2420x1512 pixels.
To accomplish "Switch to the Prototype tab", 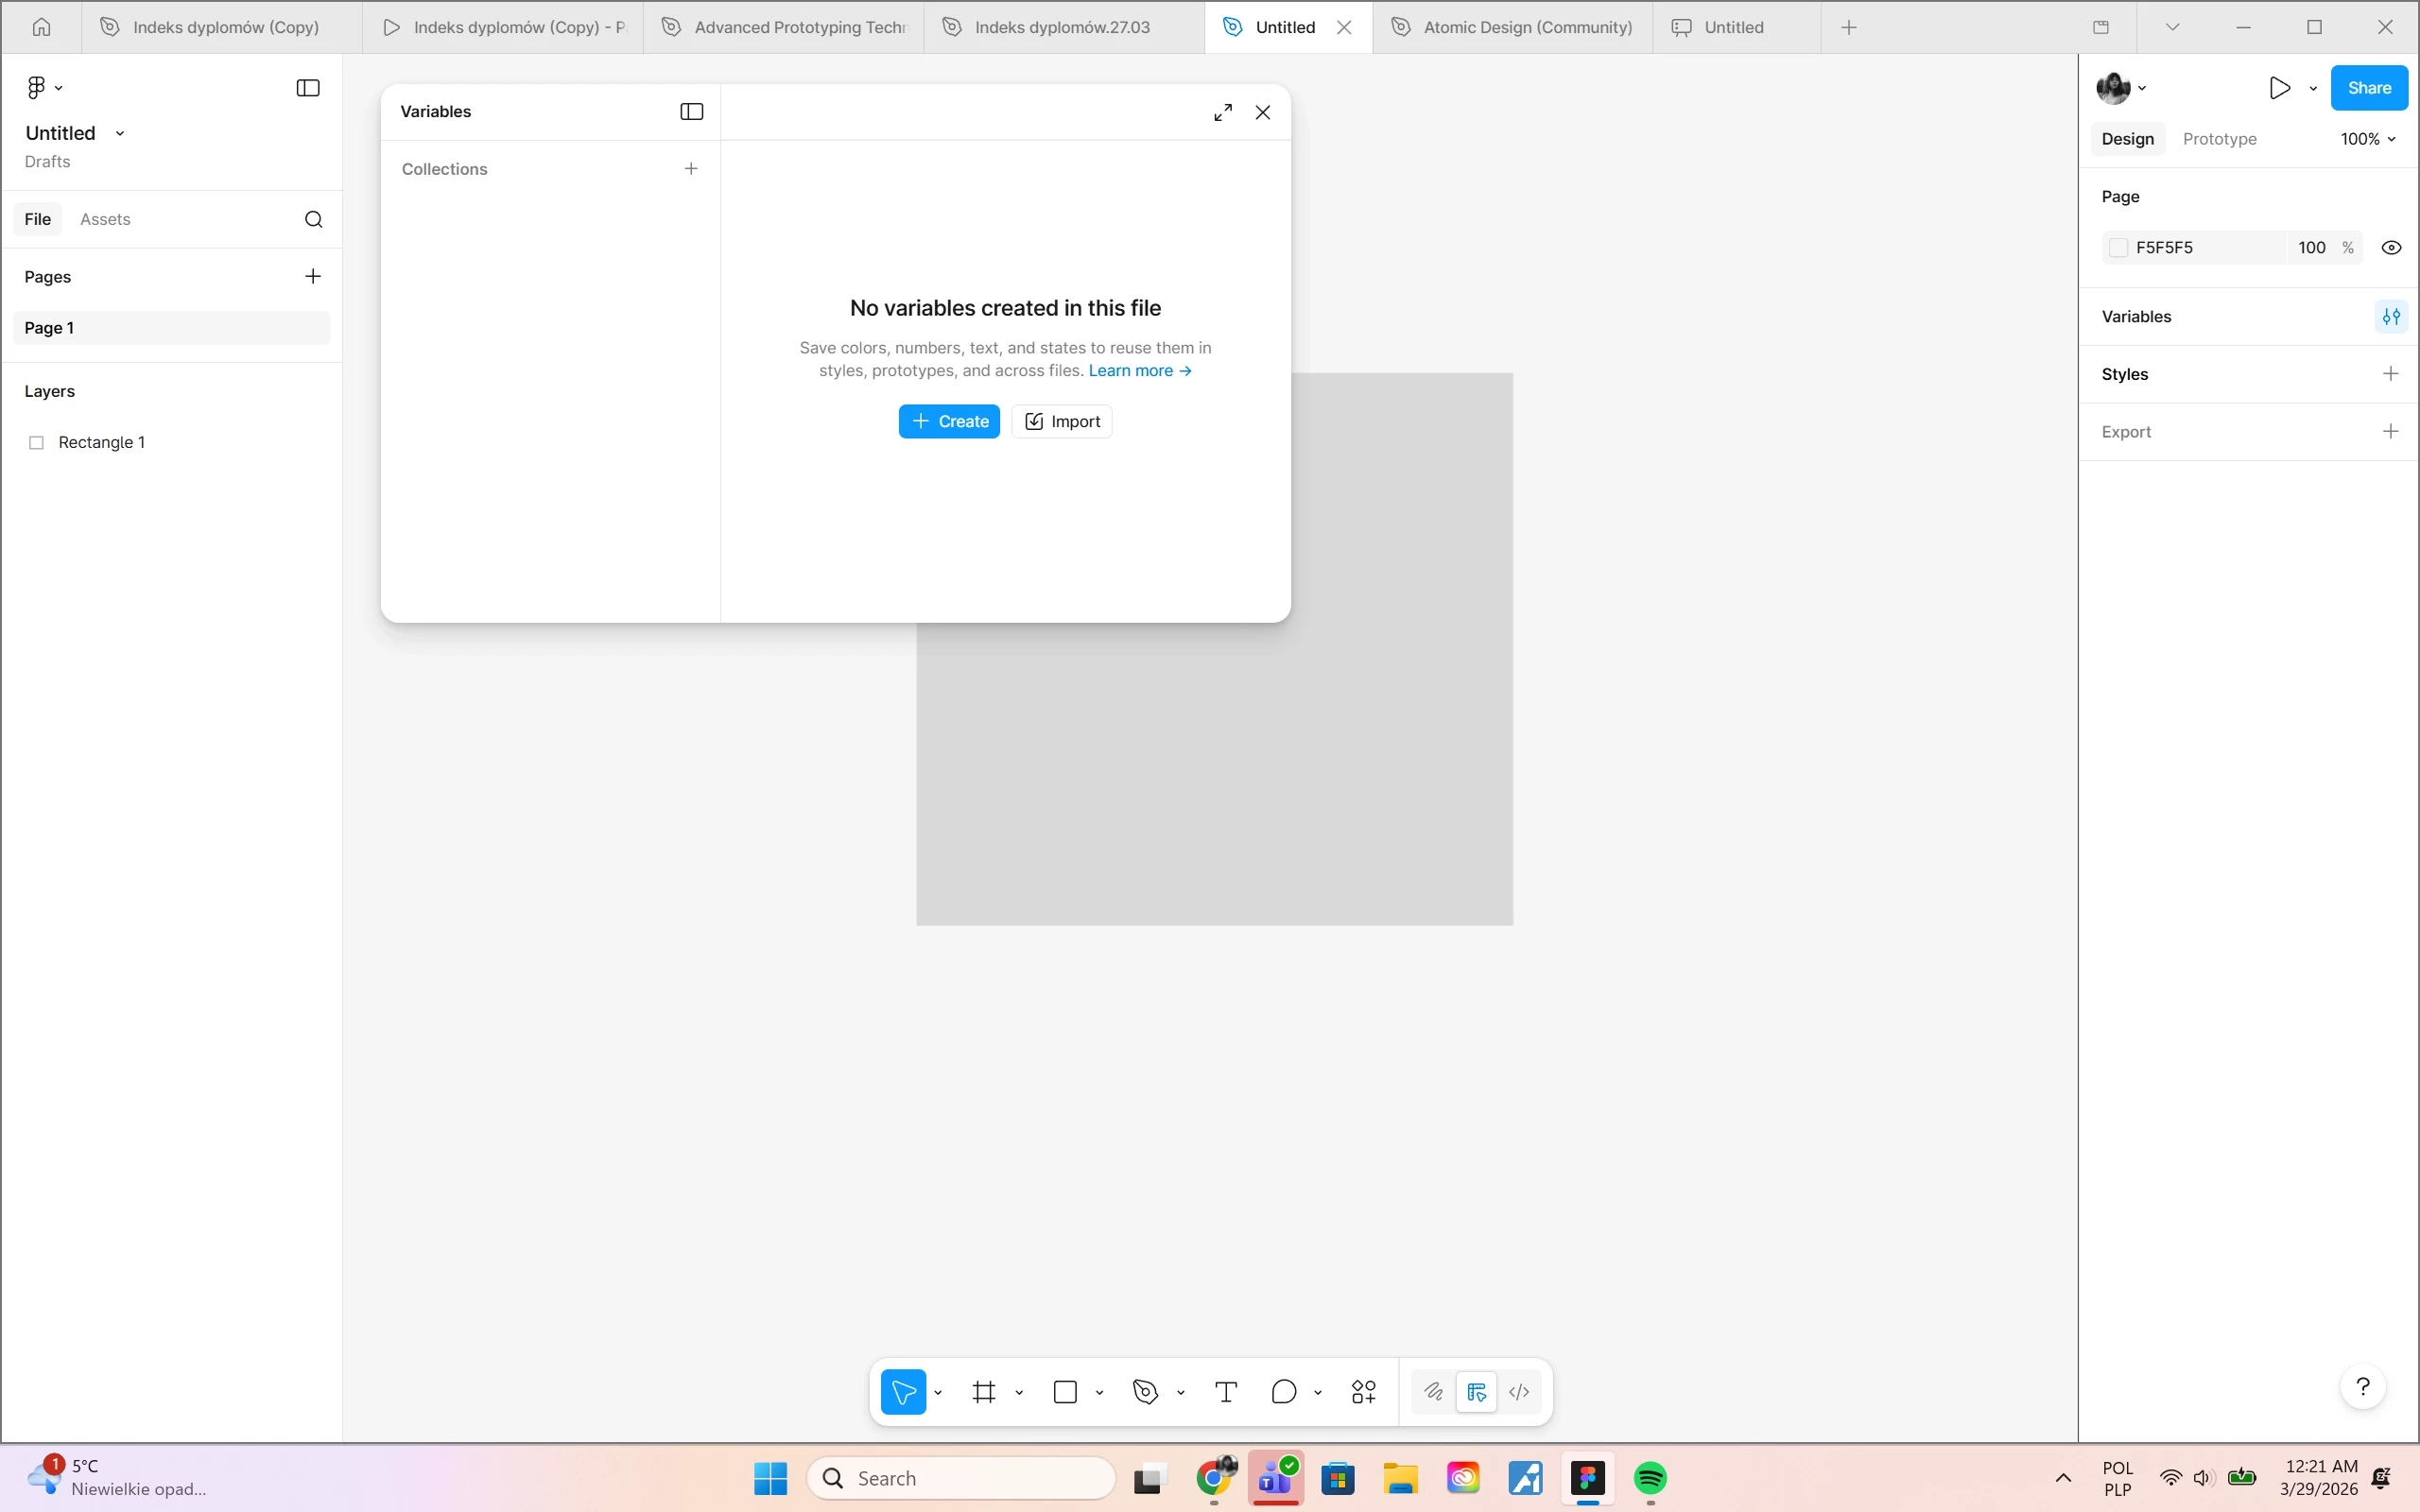I will [x=2219, y=139].
